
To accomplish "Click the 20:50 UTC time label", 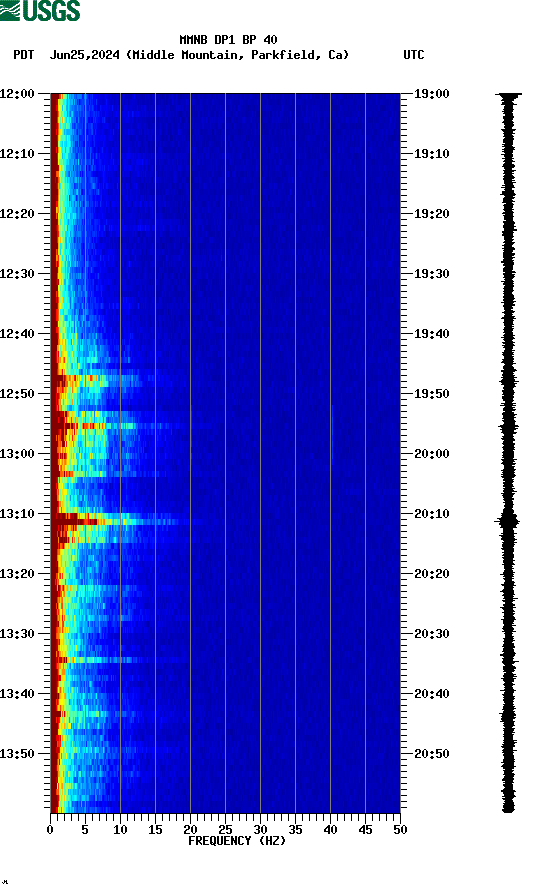I will point(432,754).
